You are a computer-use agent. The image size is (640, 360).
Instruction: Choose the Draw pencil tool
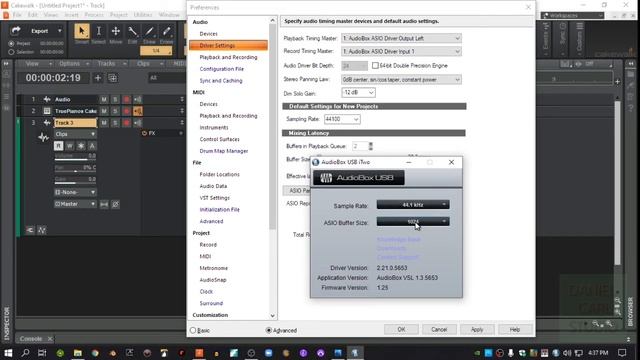(149, 31)
